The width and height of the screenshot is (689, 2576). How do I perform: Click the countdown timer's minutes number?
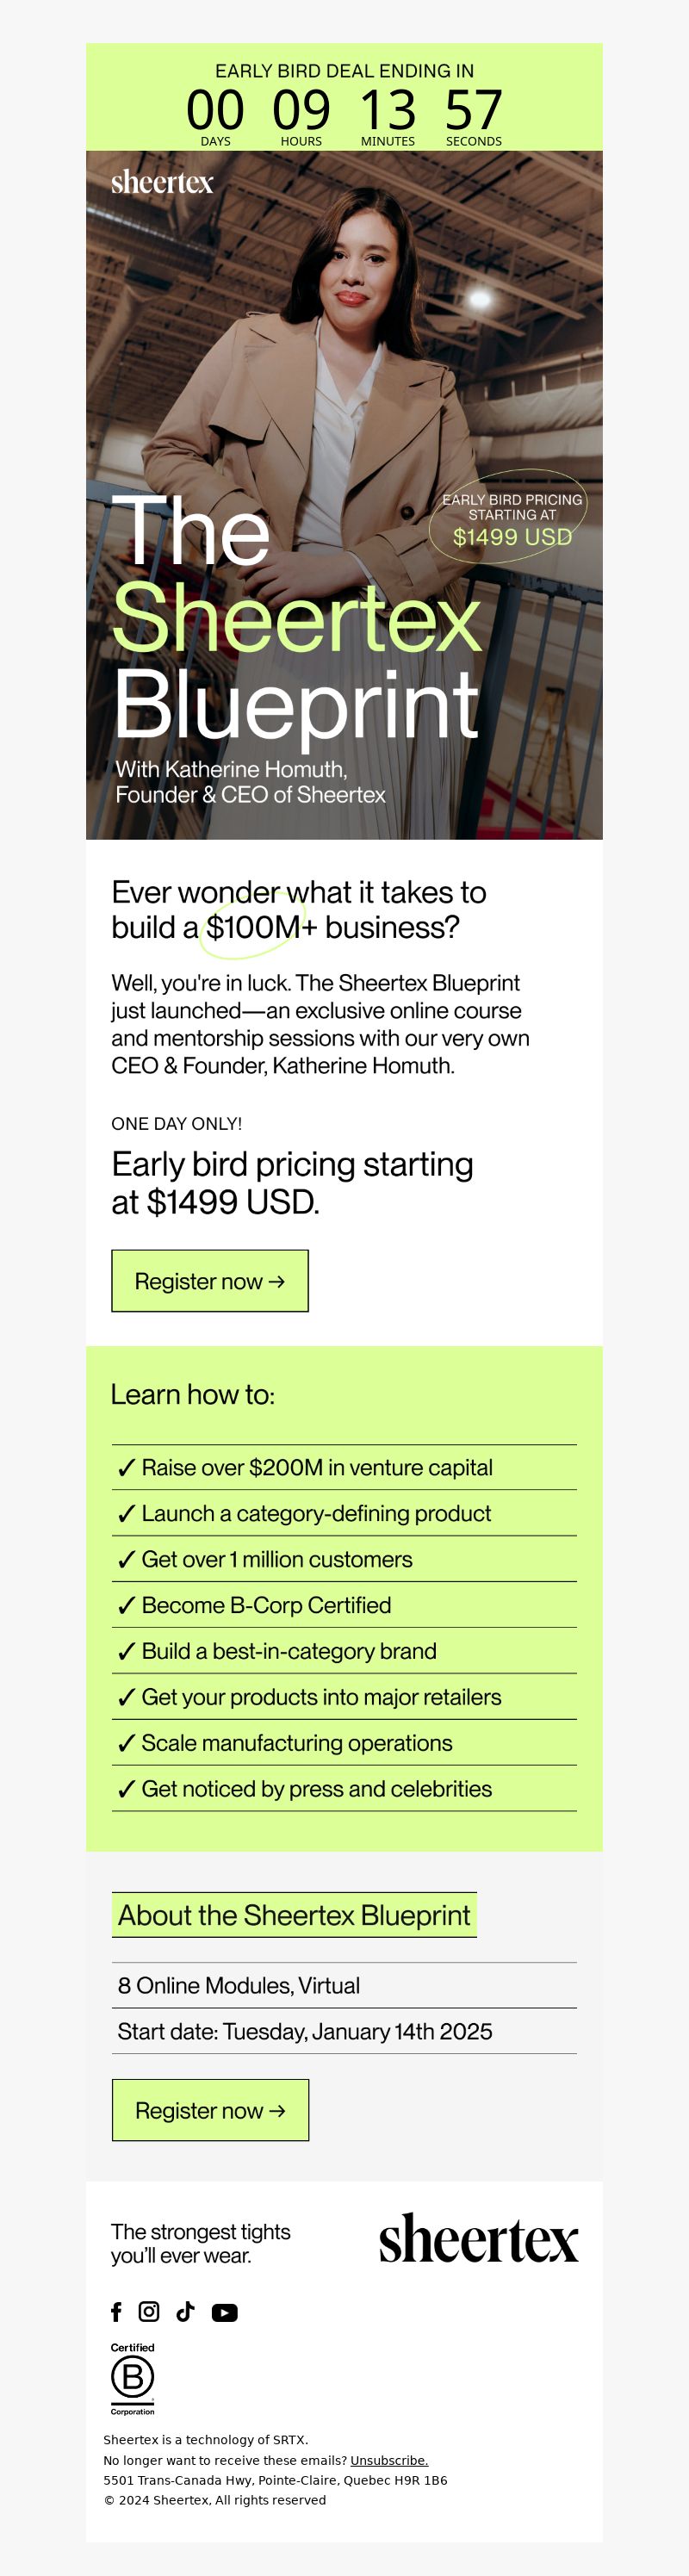click(387, 110)
